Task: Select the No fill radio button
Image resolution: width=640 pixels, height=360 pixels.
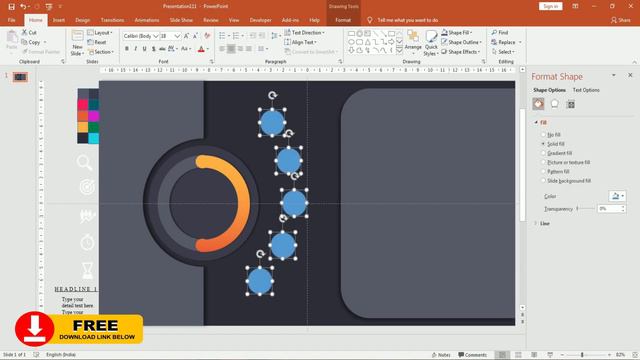Action: [x=543, y=134]
